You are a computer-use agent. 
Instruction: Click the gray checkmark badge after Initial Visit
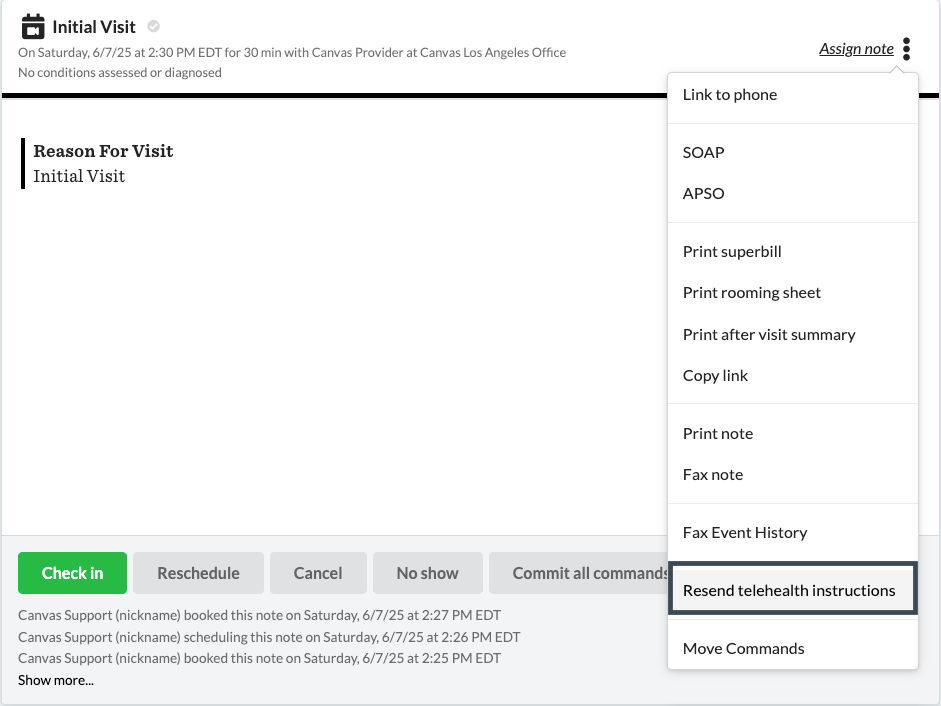click(x=153, y=26)
